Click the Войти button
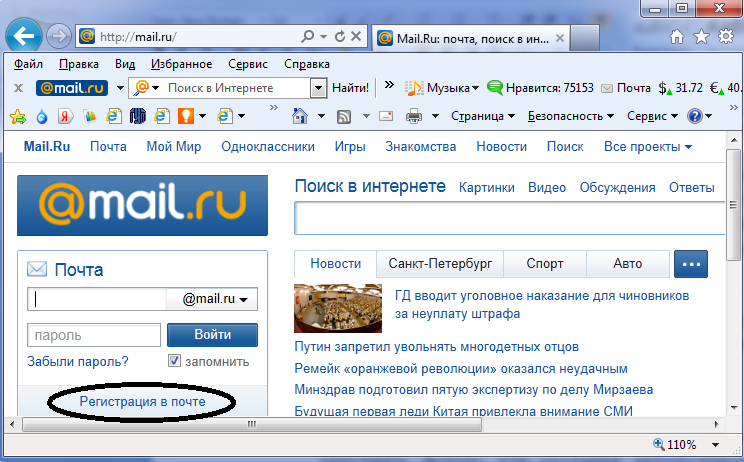This screenshot has height=462, width=744. point(212,335)
